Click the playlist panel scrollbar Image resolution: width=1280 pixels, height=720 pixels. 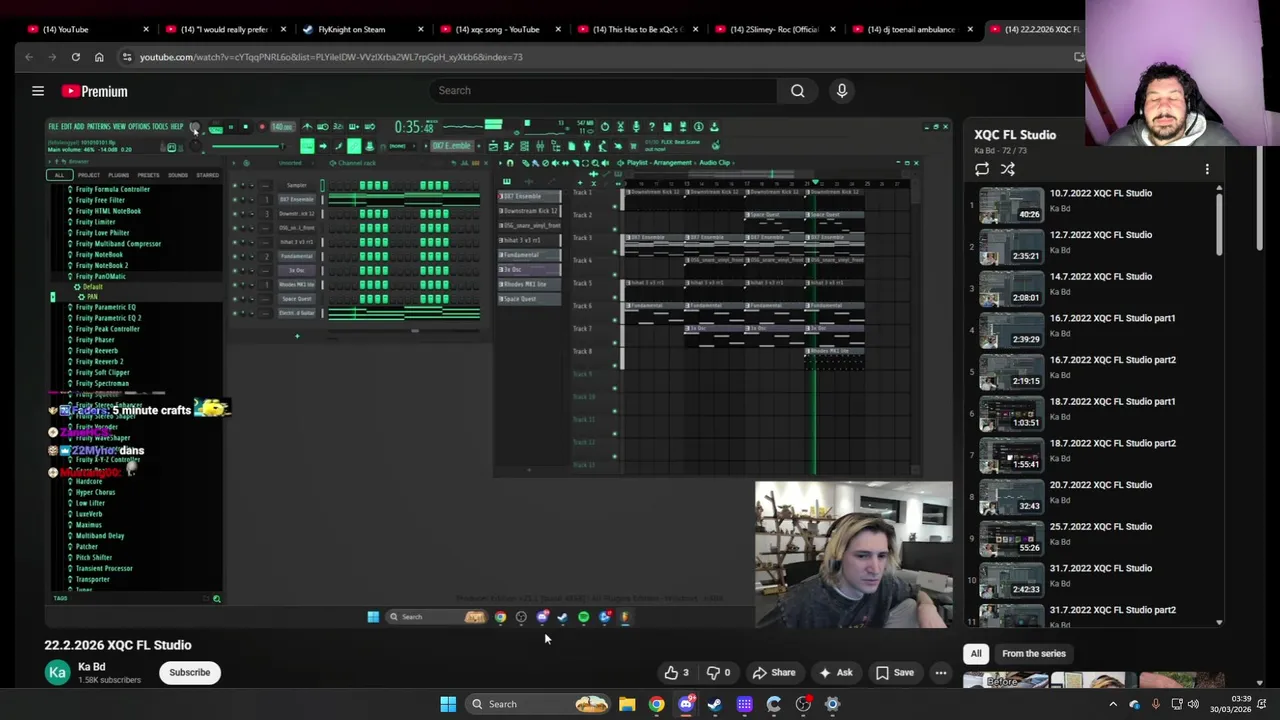click(1219, 225)
